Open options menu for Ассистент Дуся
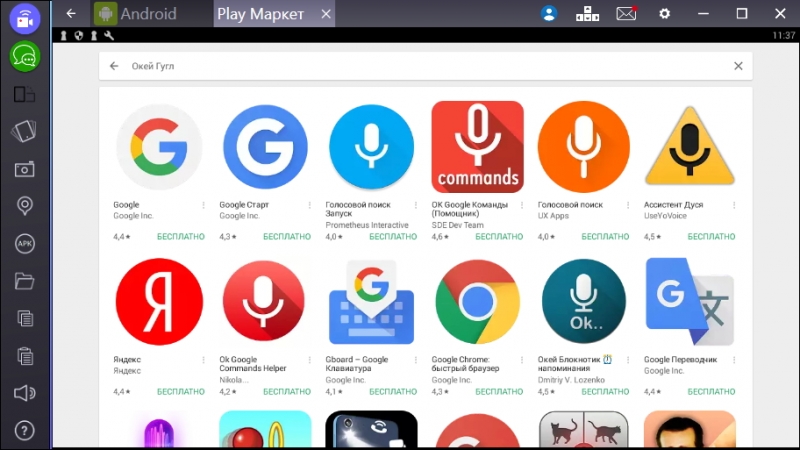Viewport: 800px width, 450px height. pyautogui.click(x=734, y=205)
